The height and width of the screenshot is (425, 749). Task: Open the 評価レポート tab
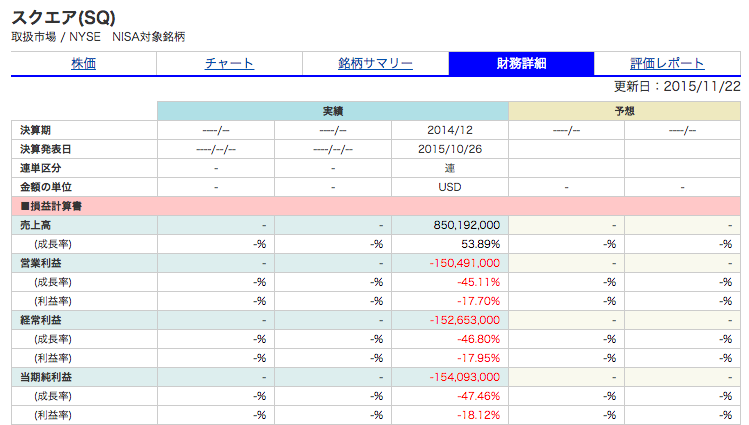667,64
